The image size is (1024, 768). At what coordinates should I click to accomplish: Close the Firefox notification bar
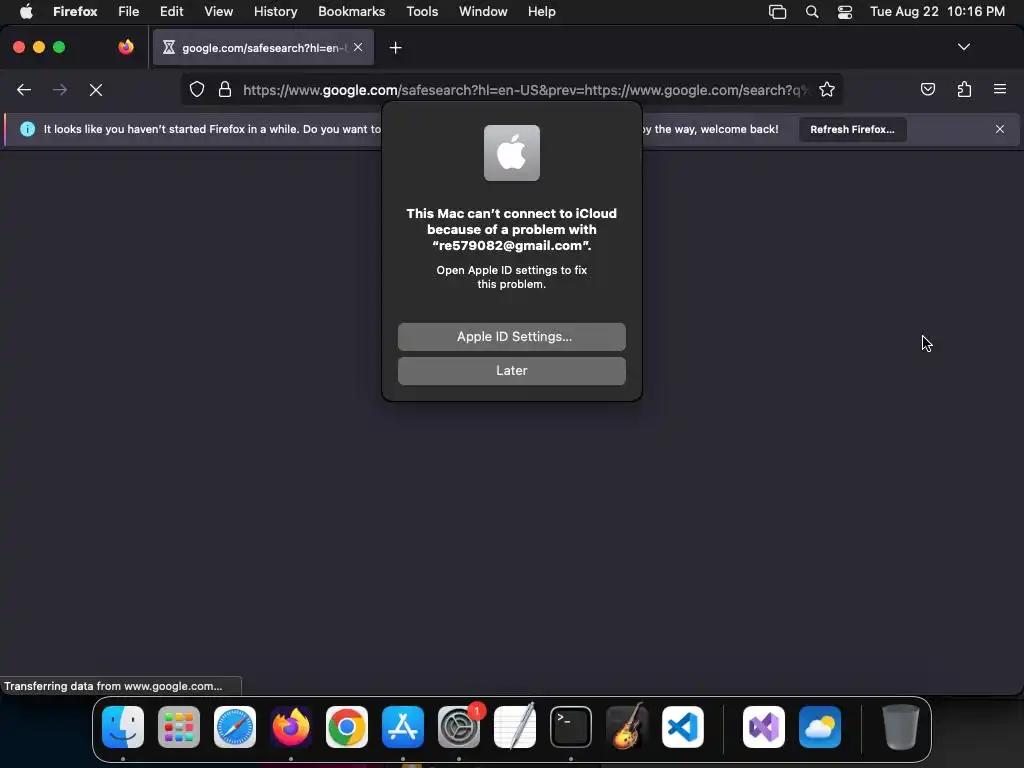point(999,129)
